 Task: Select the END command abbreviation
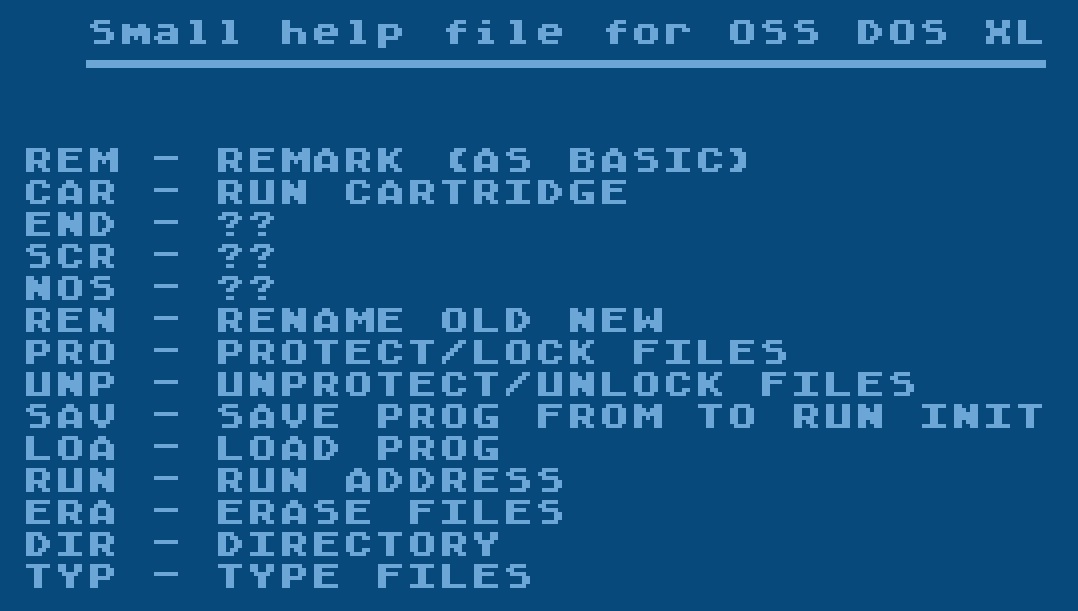pyautogui.click(x=72, y=224)
